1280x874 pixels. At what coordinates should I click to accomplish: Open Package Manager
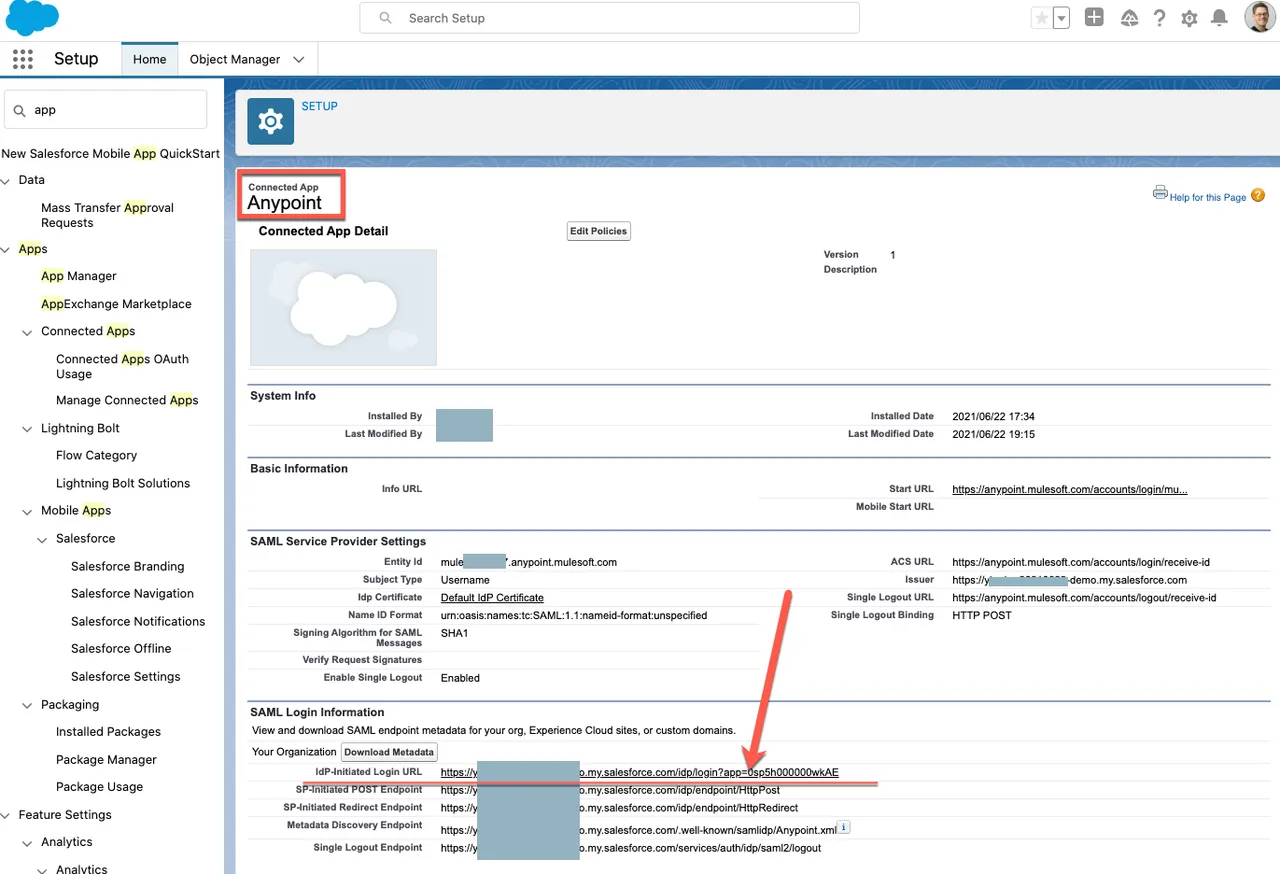106,760
